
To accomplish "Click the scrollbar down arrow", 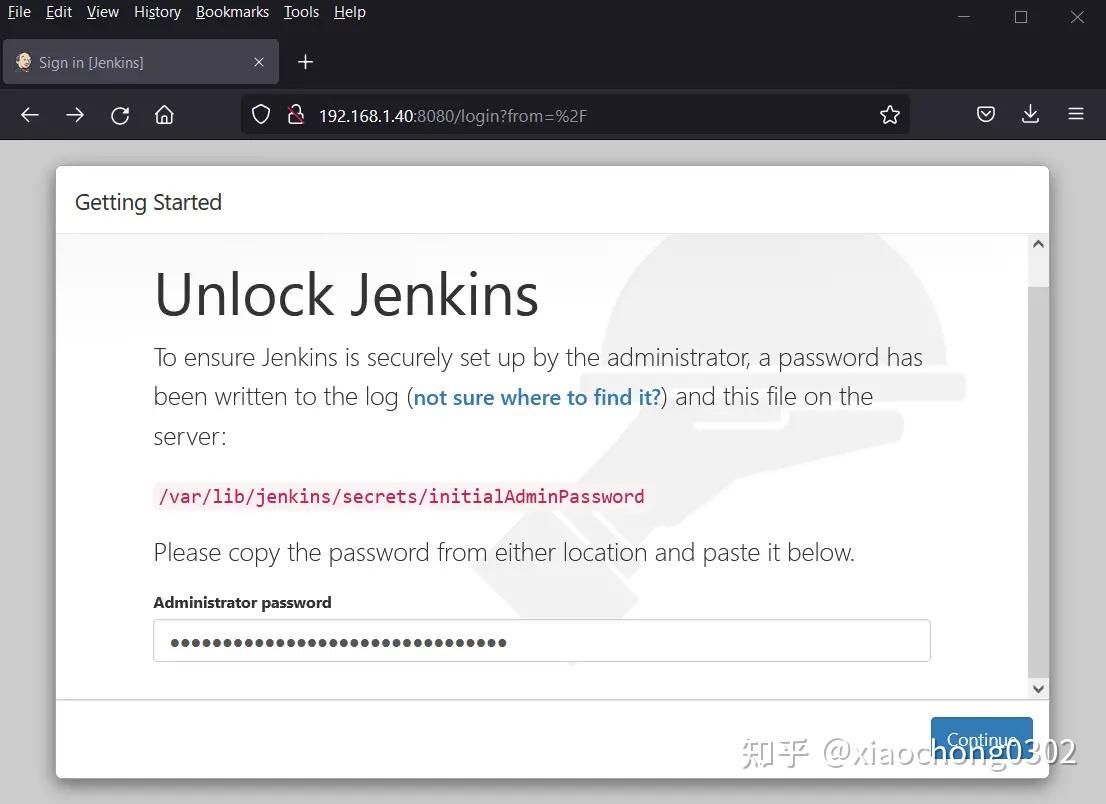I will 1038,688.
